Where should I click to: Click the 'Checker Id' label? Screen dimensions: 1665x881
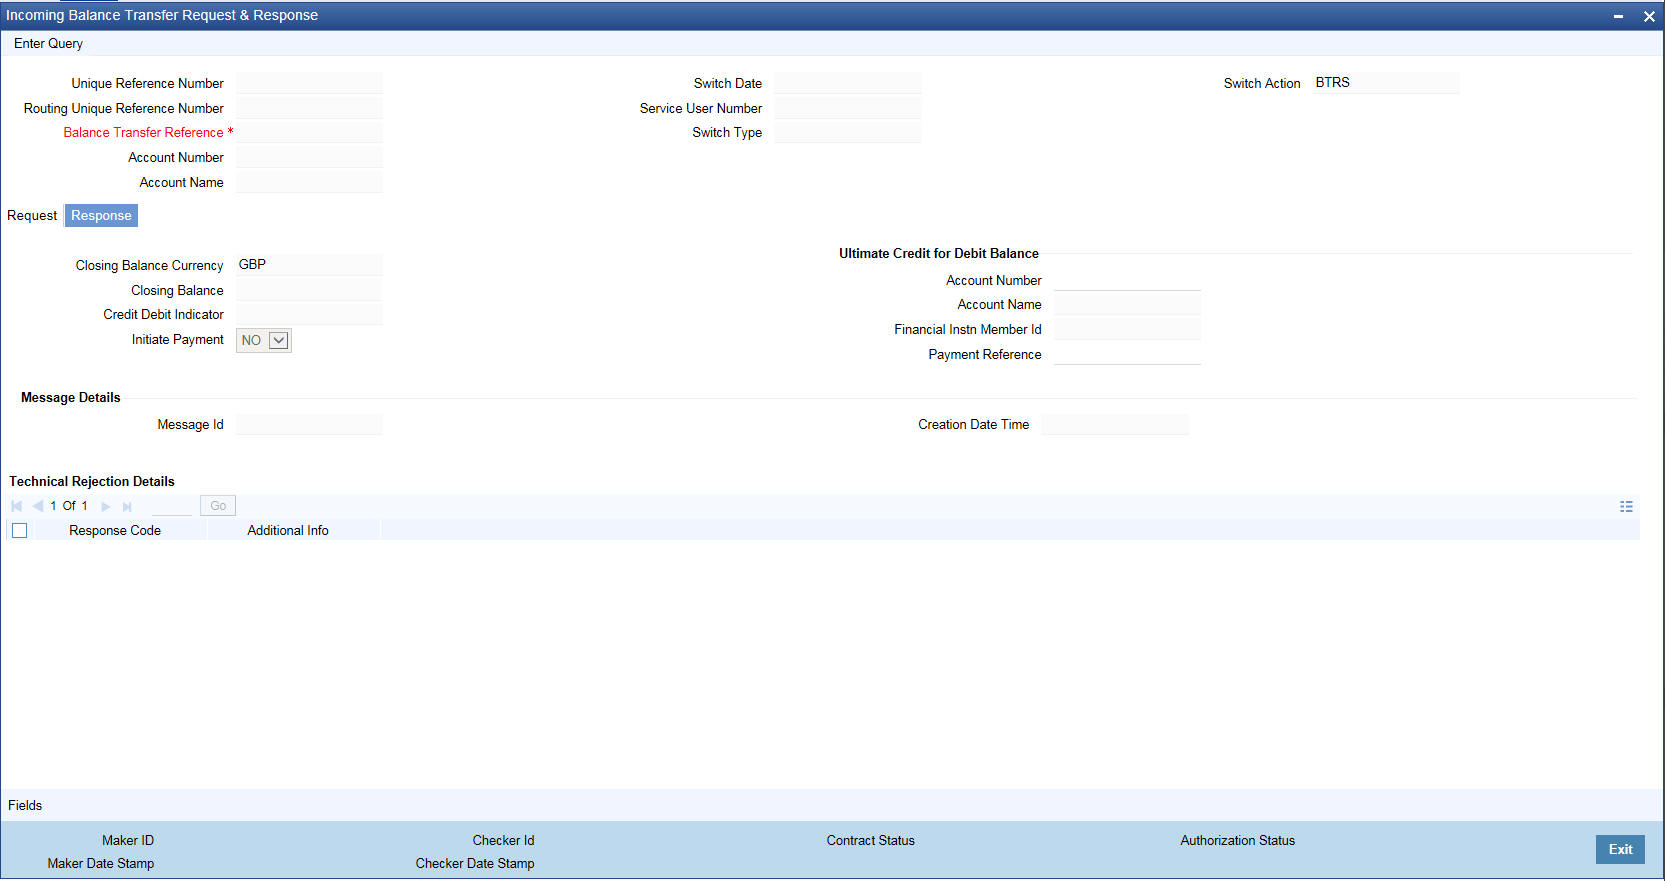pyautogui.click(x=503, y=840)
